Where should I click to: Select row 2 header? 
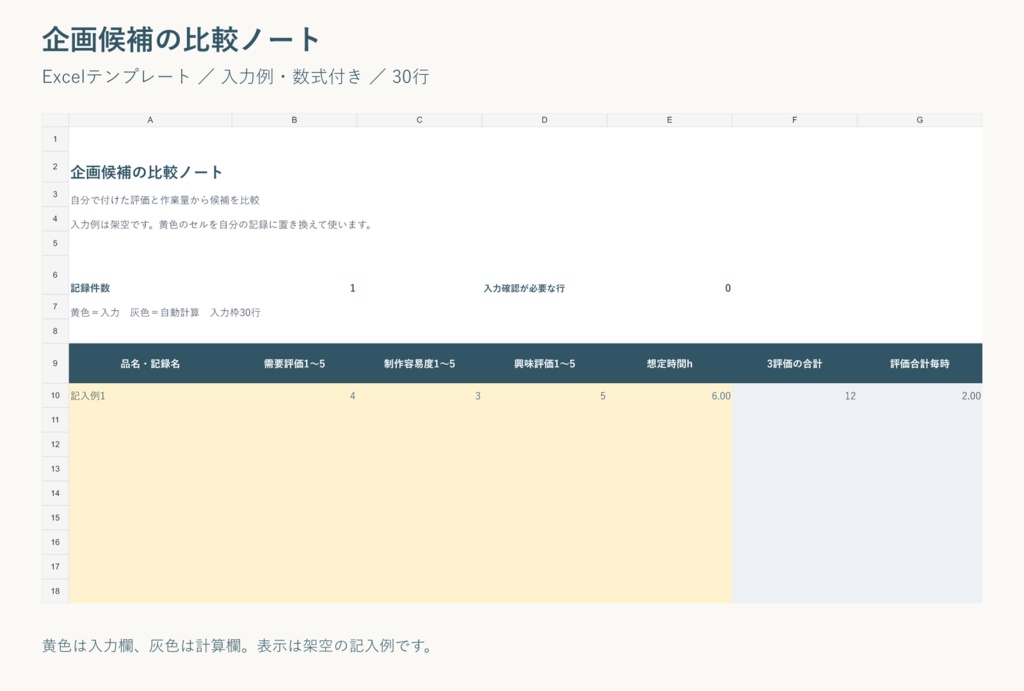pos(55,167)
